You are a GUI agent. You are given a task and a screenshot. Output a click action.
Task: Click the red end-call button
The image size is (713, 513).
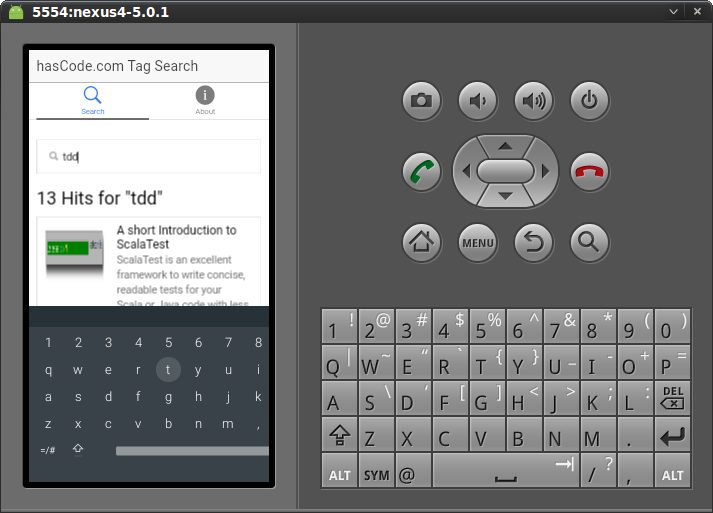pos(589,172)
